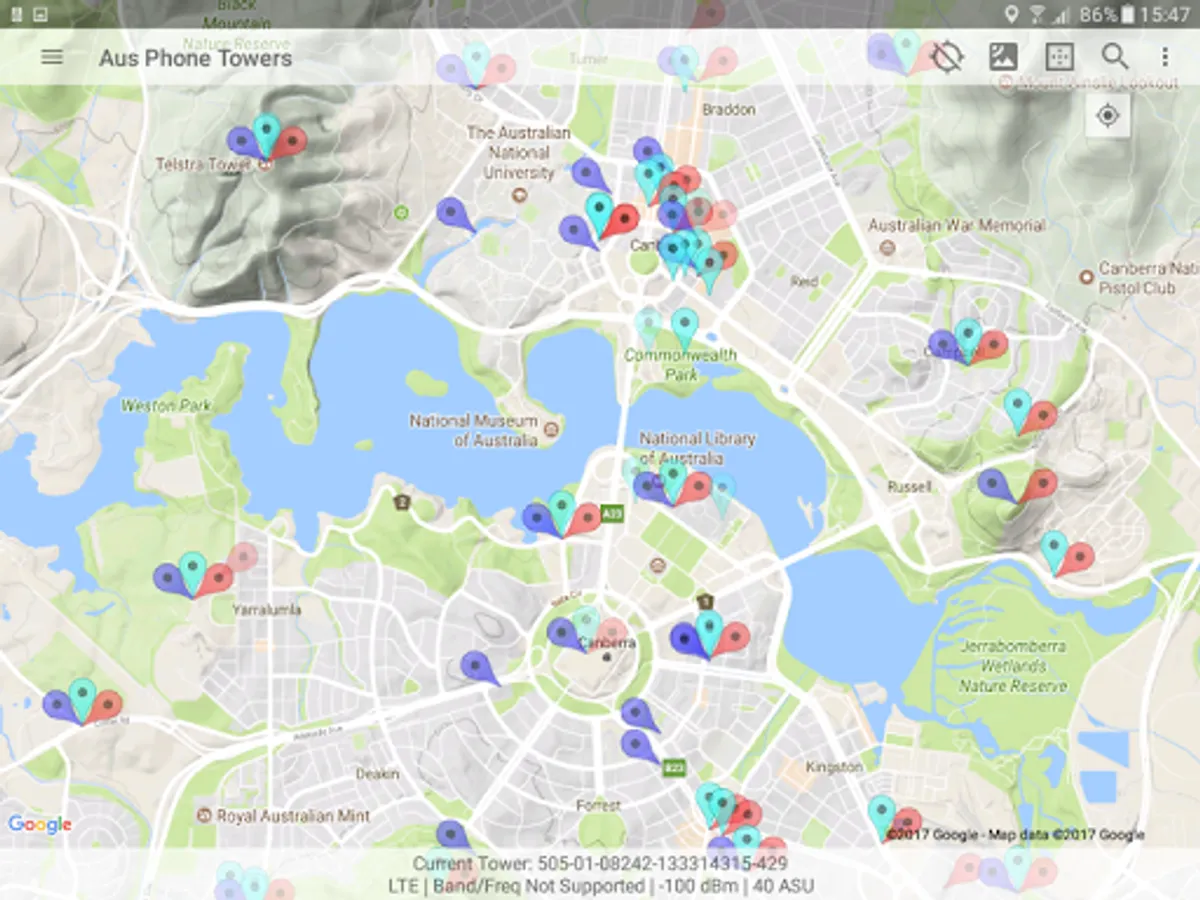
Task: Open the map type picture icon
Action: (1003, 57)
